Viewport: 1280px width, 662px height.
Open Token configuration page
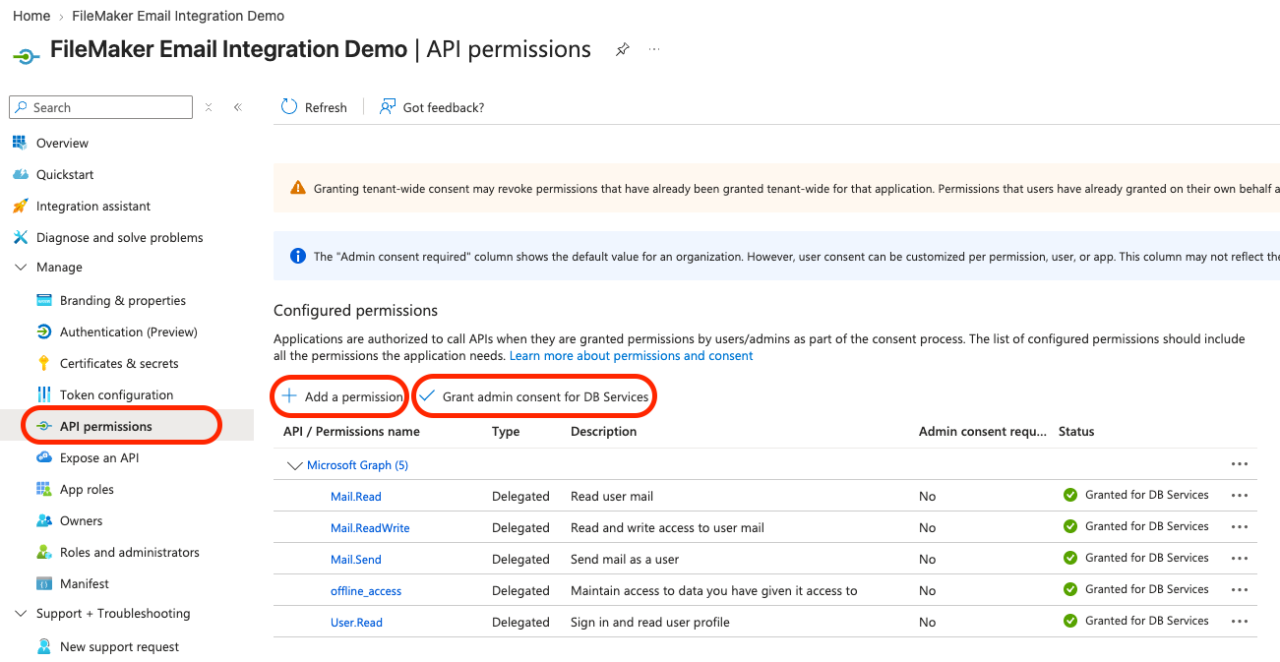click(x=116, y=395)
